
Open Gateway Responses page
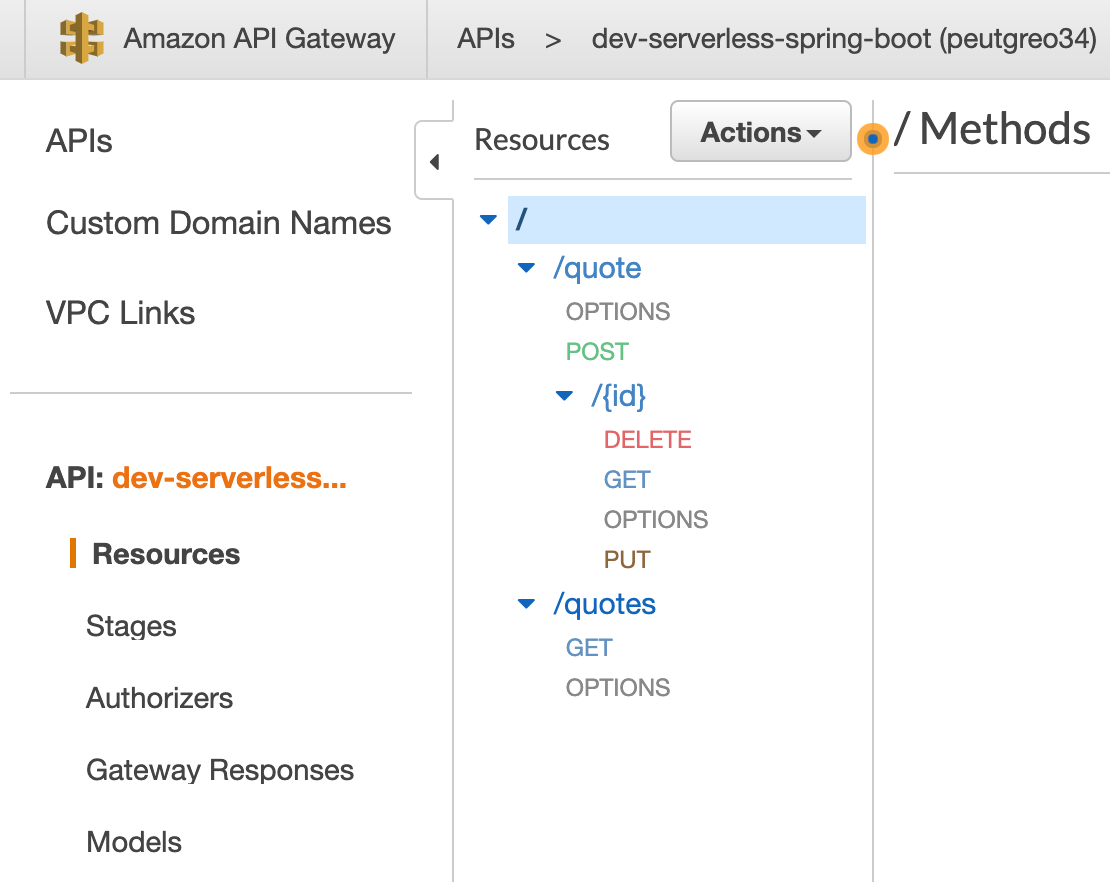tap(220, 770)
